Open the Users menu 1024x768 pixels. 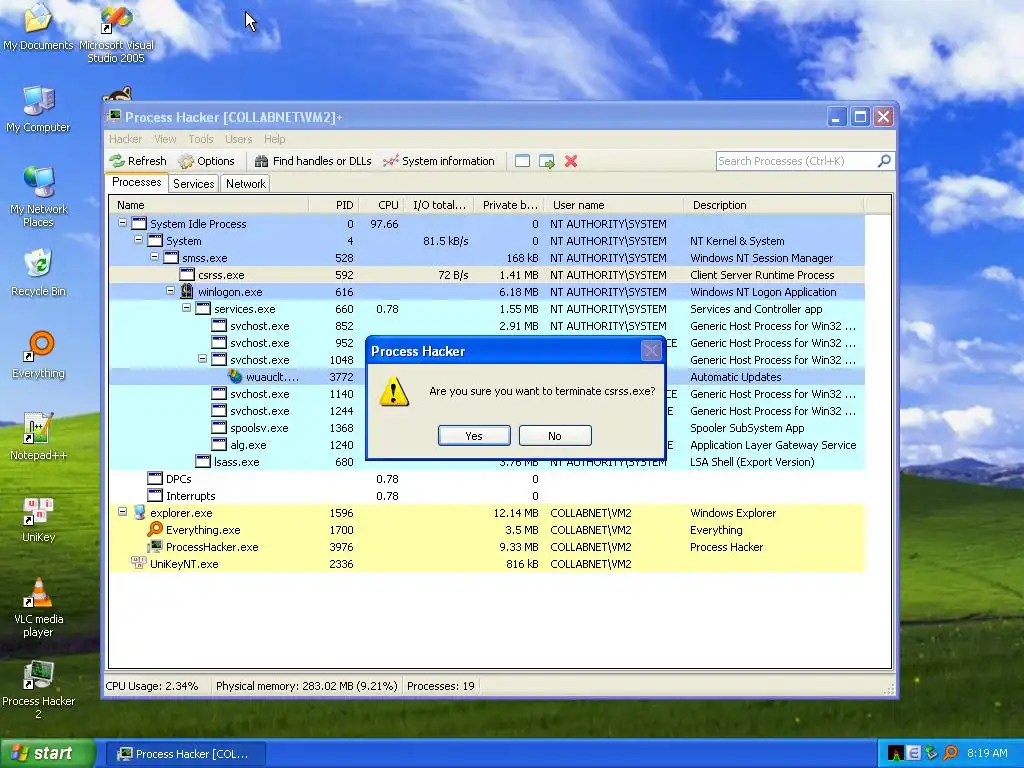(238, 139)
